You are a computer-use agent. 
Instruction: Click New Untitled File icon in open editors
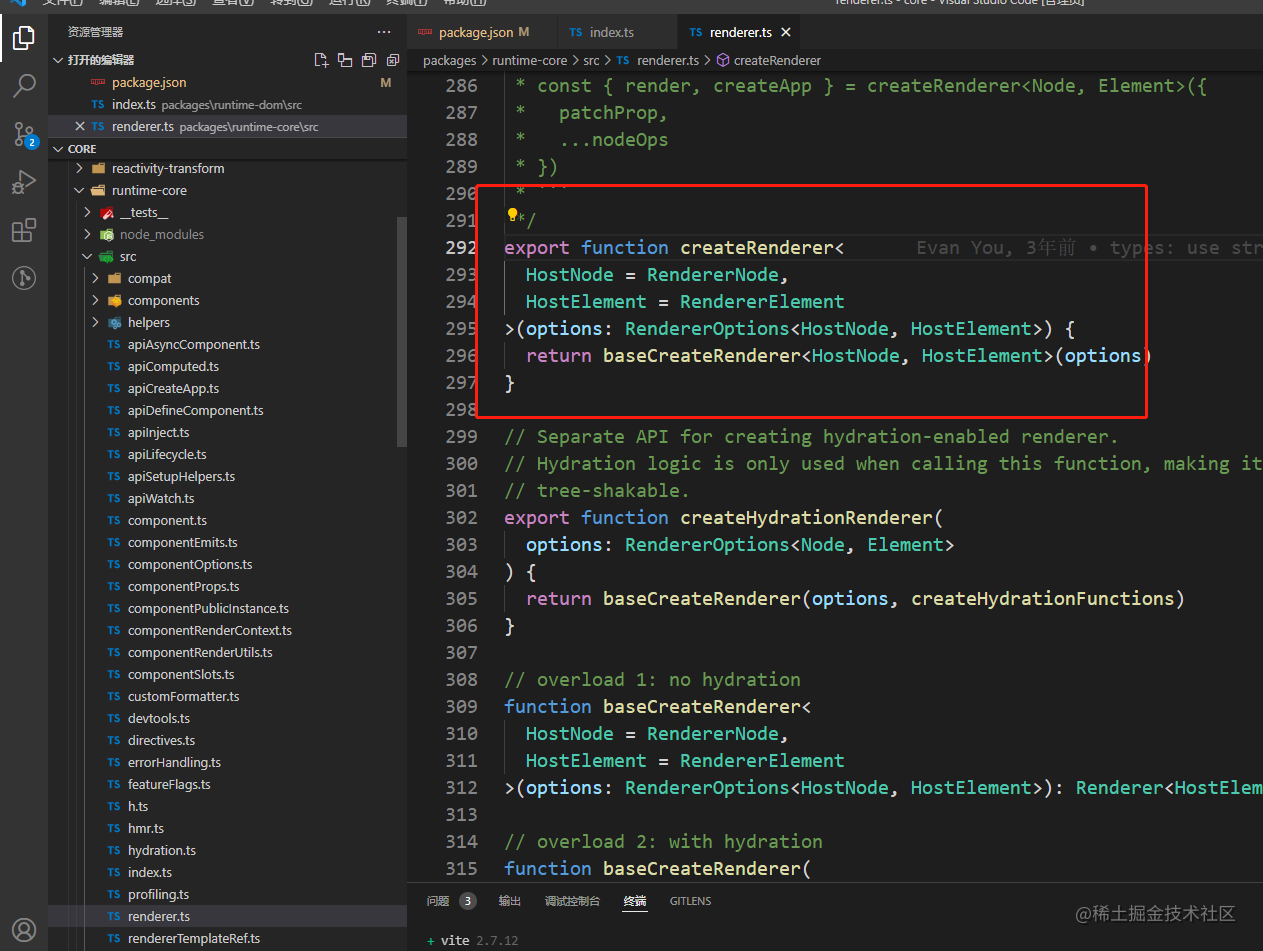point(321,60)
